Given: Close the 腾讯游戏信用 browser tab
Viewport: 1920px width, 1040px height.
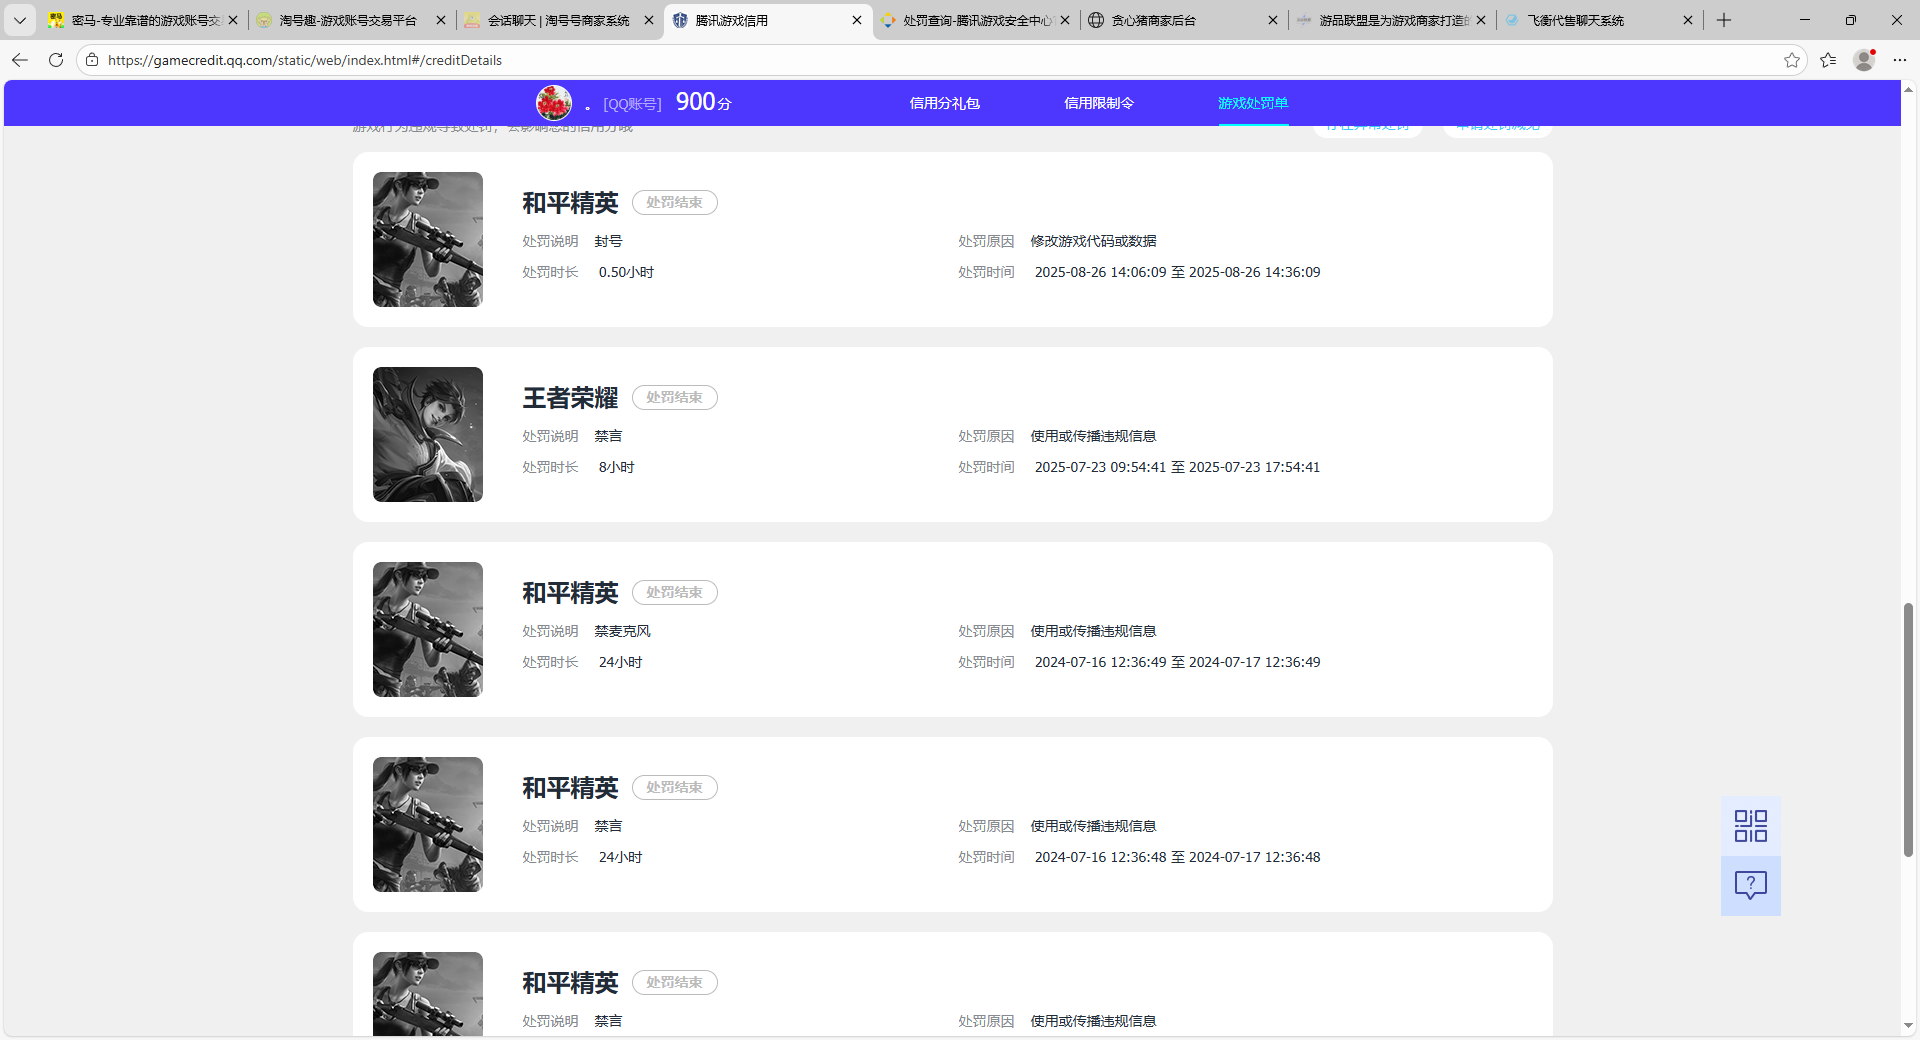Looking at the screenshot, I should coord(856,20).
